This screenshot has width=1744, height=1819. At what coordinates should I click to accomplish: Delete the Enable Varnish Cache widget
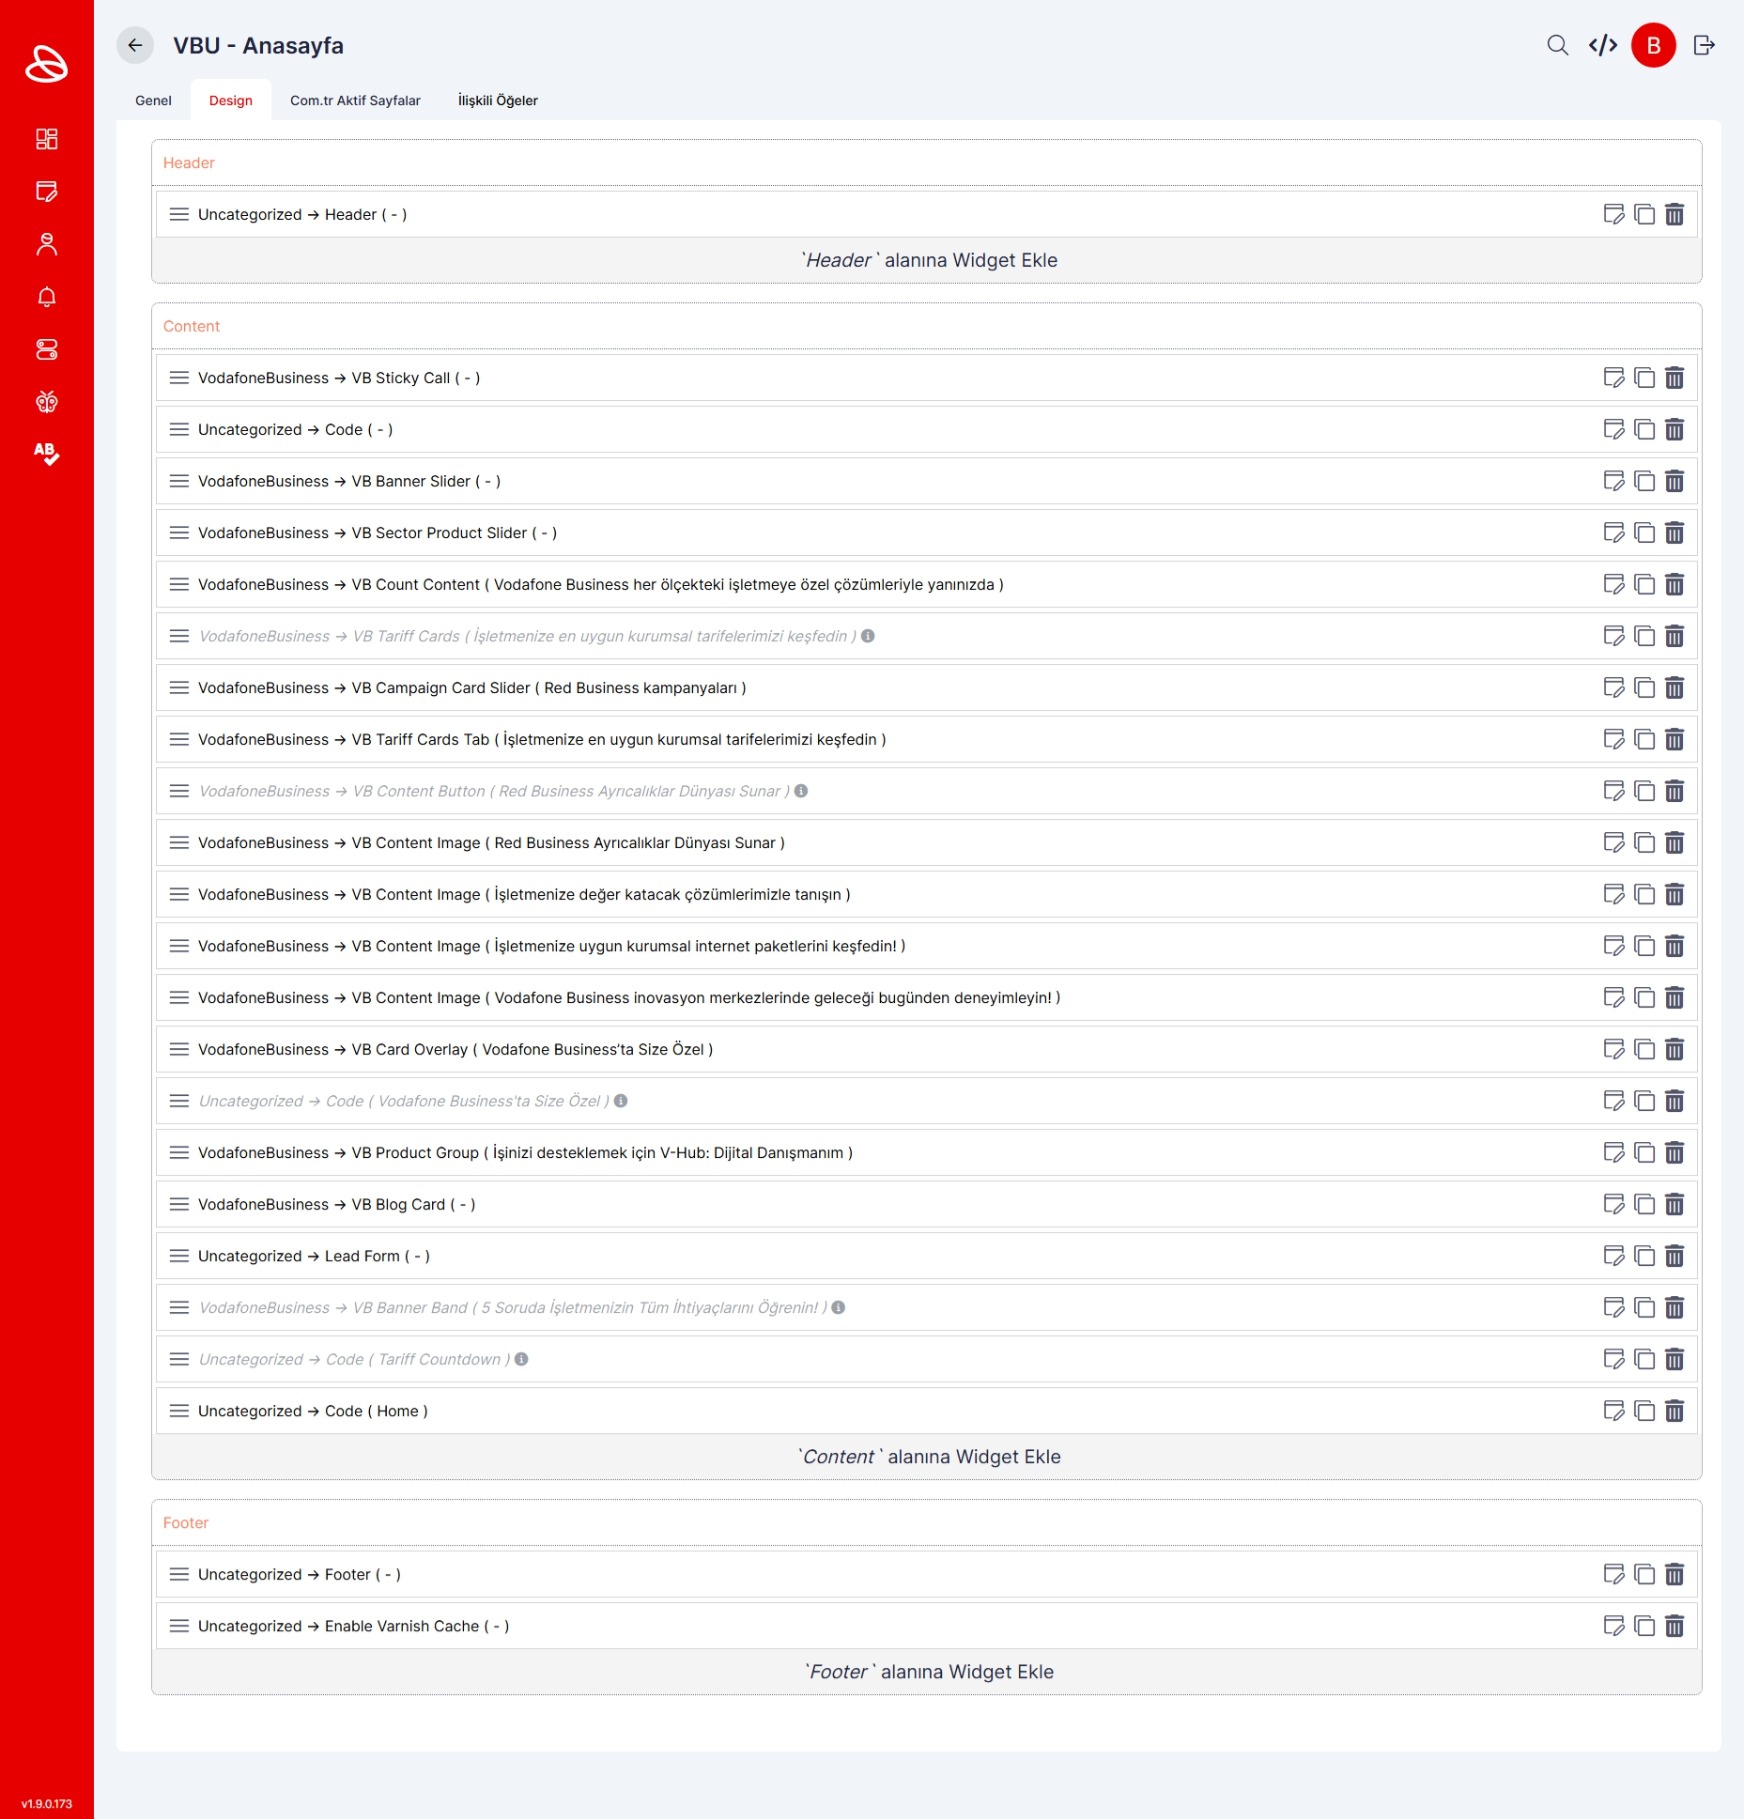(x=1674, y=1626)
